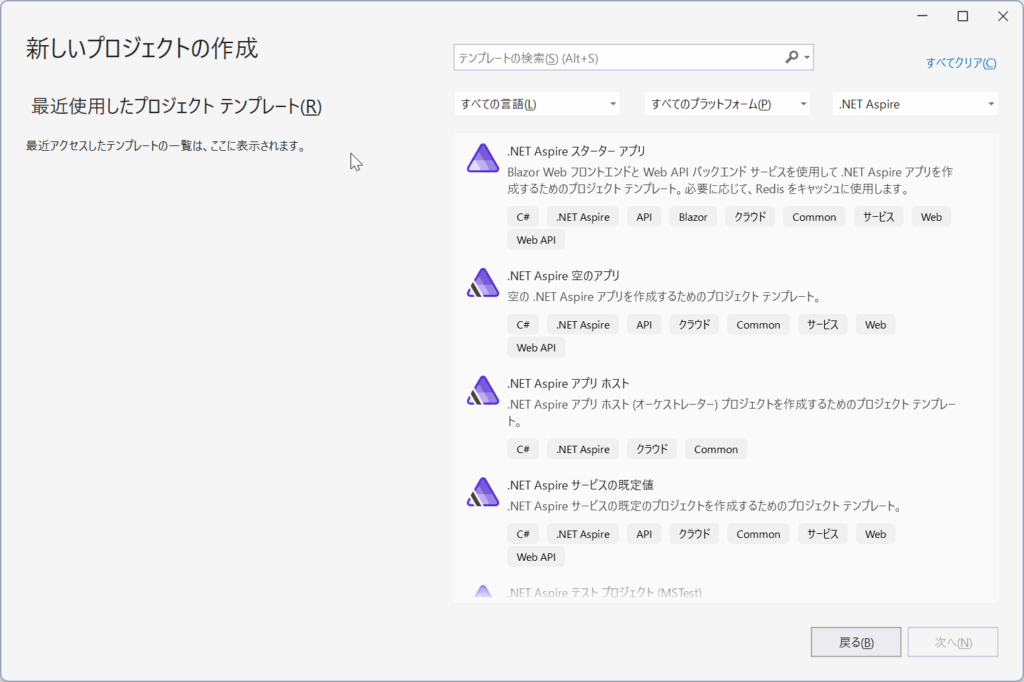The width and height of the screenshot is (1024, 682).
Task: Click the サービス tag under サービスの既定値
Action: [x=822, y=534]
